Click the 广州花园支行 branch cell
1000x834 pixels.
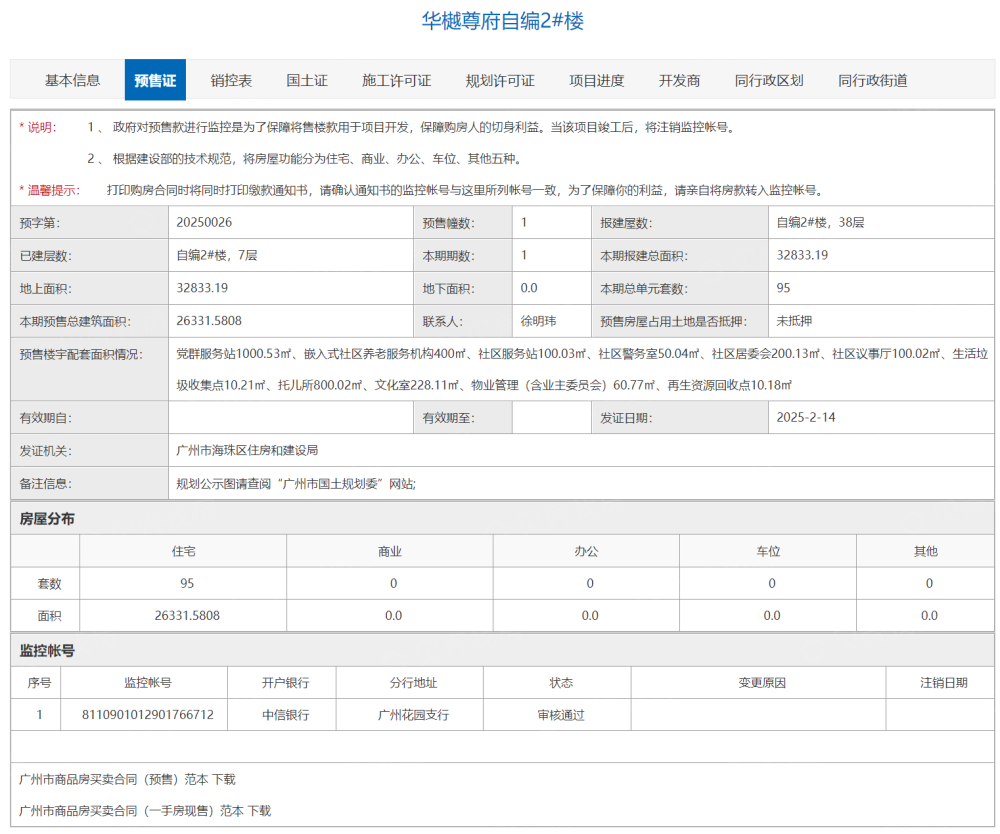[413, 715]
